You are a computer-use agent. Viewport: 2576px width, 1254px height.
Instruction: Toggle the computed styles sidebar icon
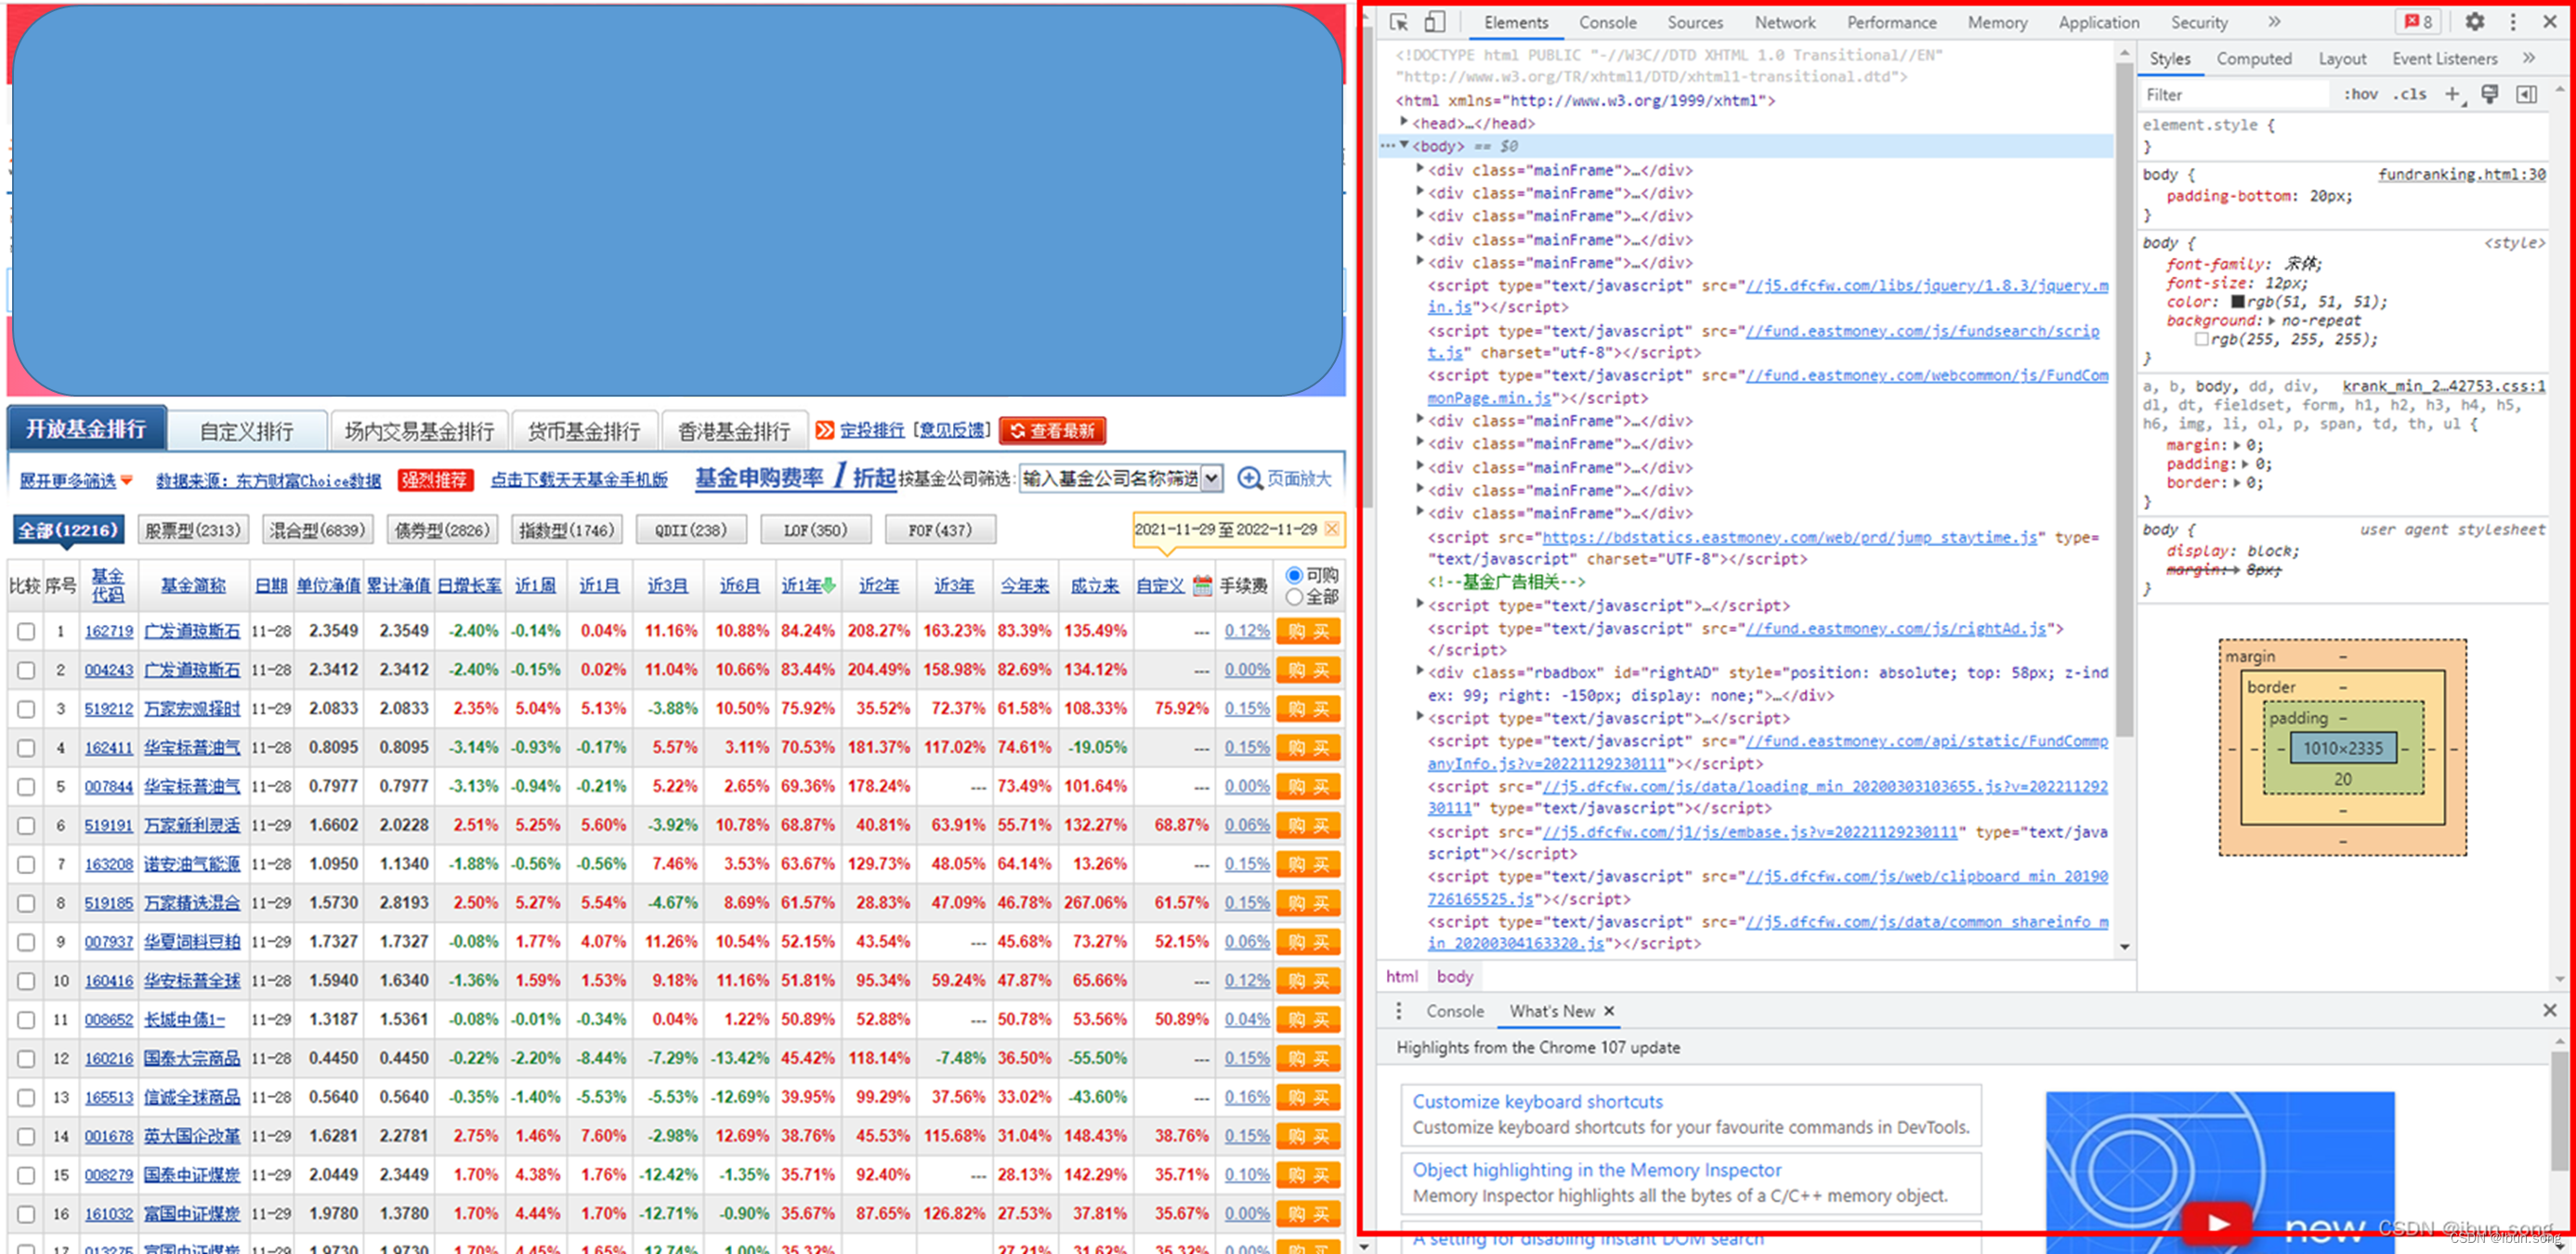click(2525, 94)
